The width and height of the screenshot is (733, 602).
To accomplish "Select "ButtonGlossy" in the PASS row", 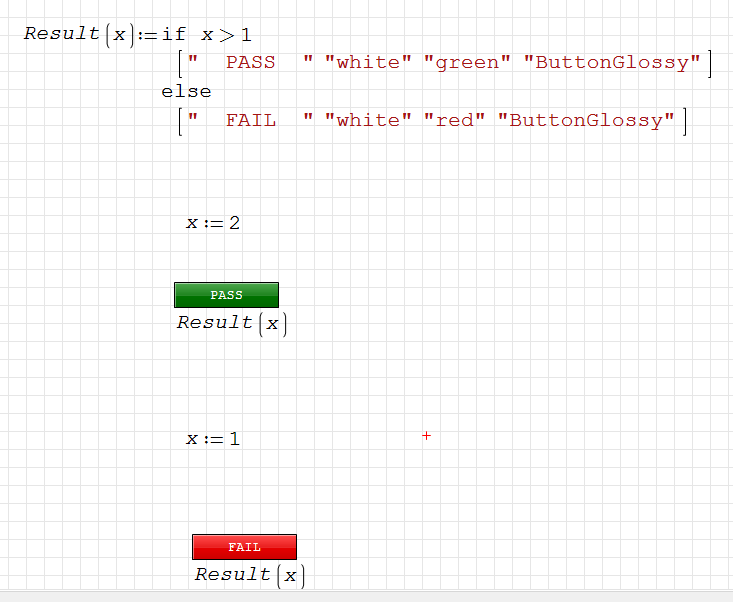I will 612,63.
